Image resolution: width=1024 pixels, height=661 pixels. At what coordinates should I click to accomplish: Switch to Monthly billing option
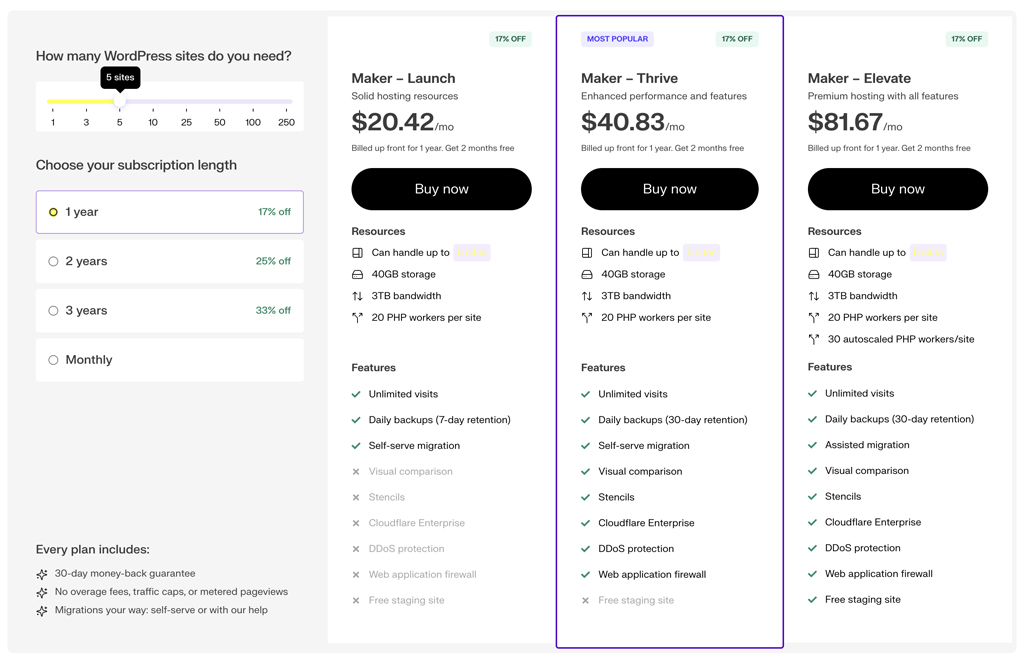point(53,360)
